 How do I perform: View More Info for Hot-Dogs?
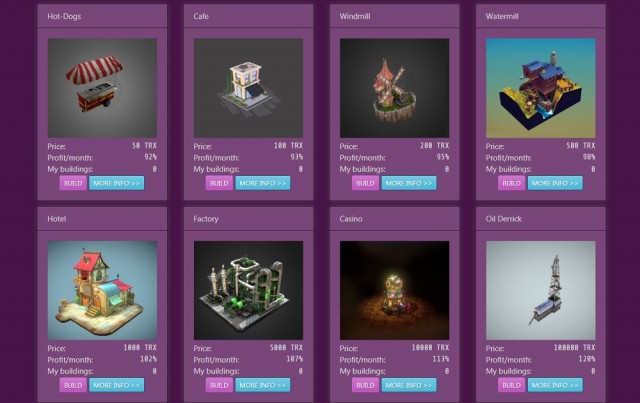coord(117,183)
